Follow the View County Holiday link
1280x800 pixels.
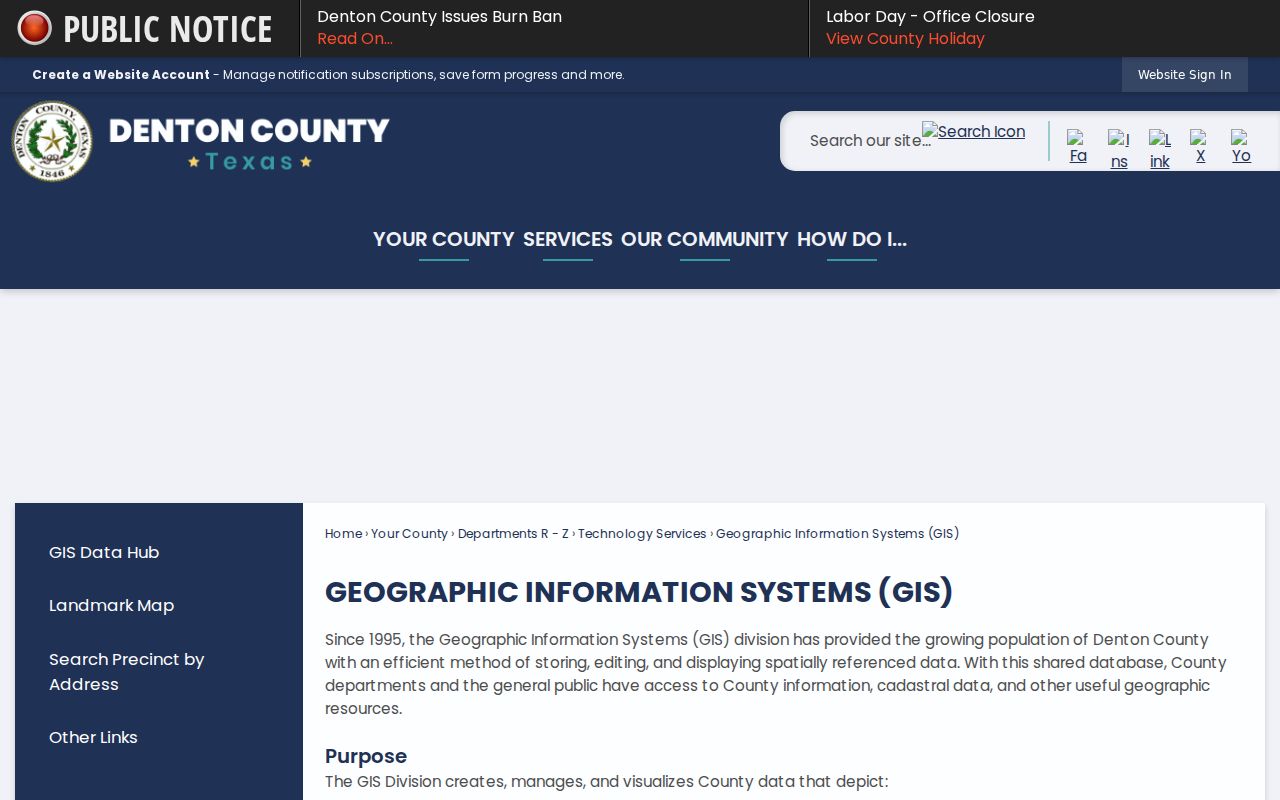pos(905,39)
